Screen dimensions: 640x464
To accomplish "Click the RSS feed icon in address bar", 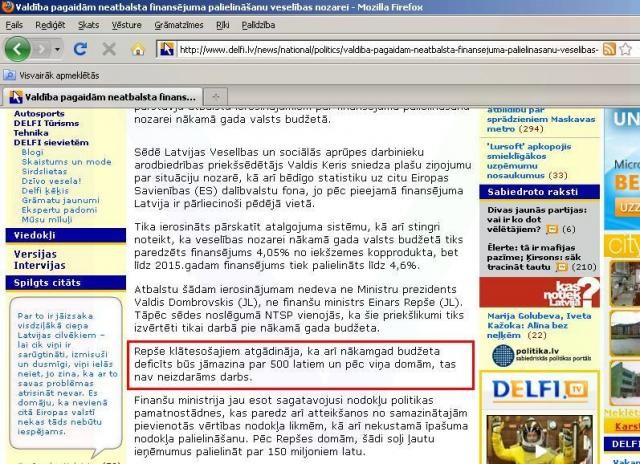I will click(x=609, y=48).
